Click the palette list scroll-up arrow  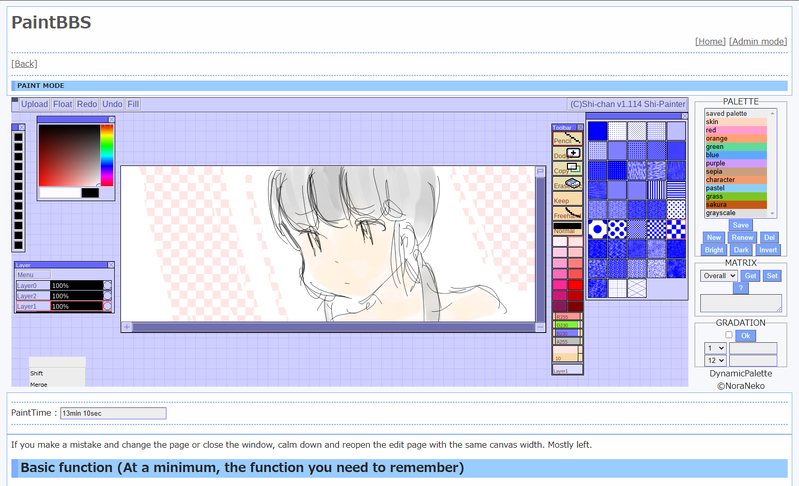[x=773, y=113]
